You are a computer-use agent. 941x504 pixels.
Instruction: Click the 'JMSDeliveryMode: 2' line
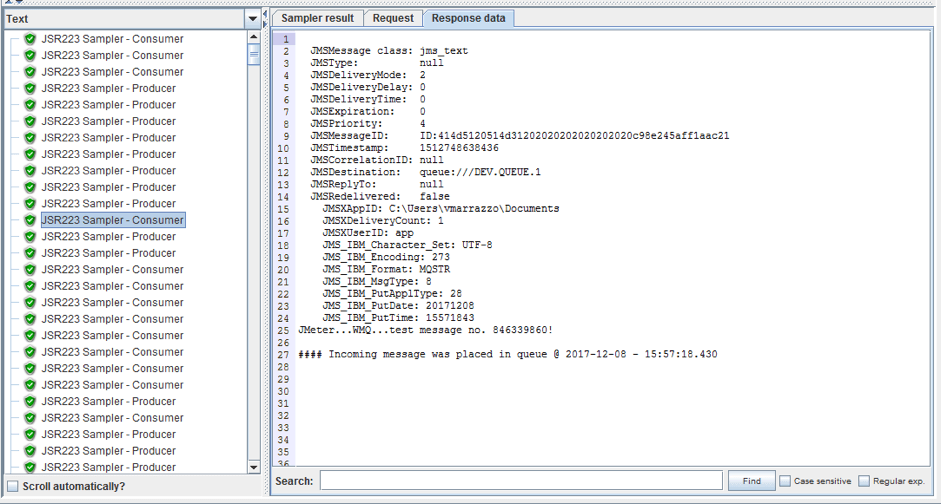(368, 75)
